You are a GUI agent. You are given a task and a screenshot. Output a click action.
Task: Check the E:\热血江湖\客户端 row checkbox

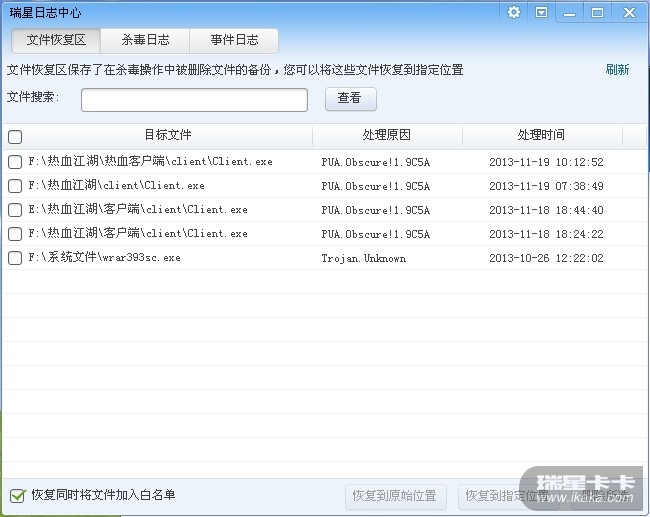point(15,210)
